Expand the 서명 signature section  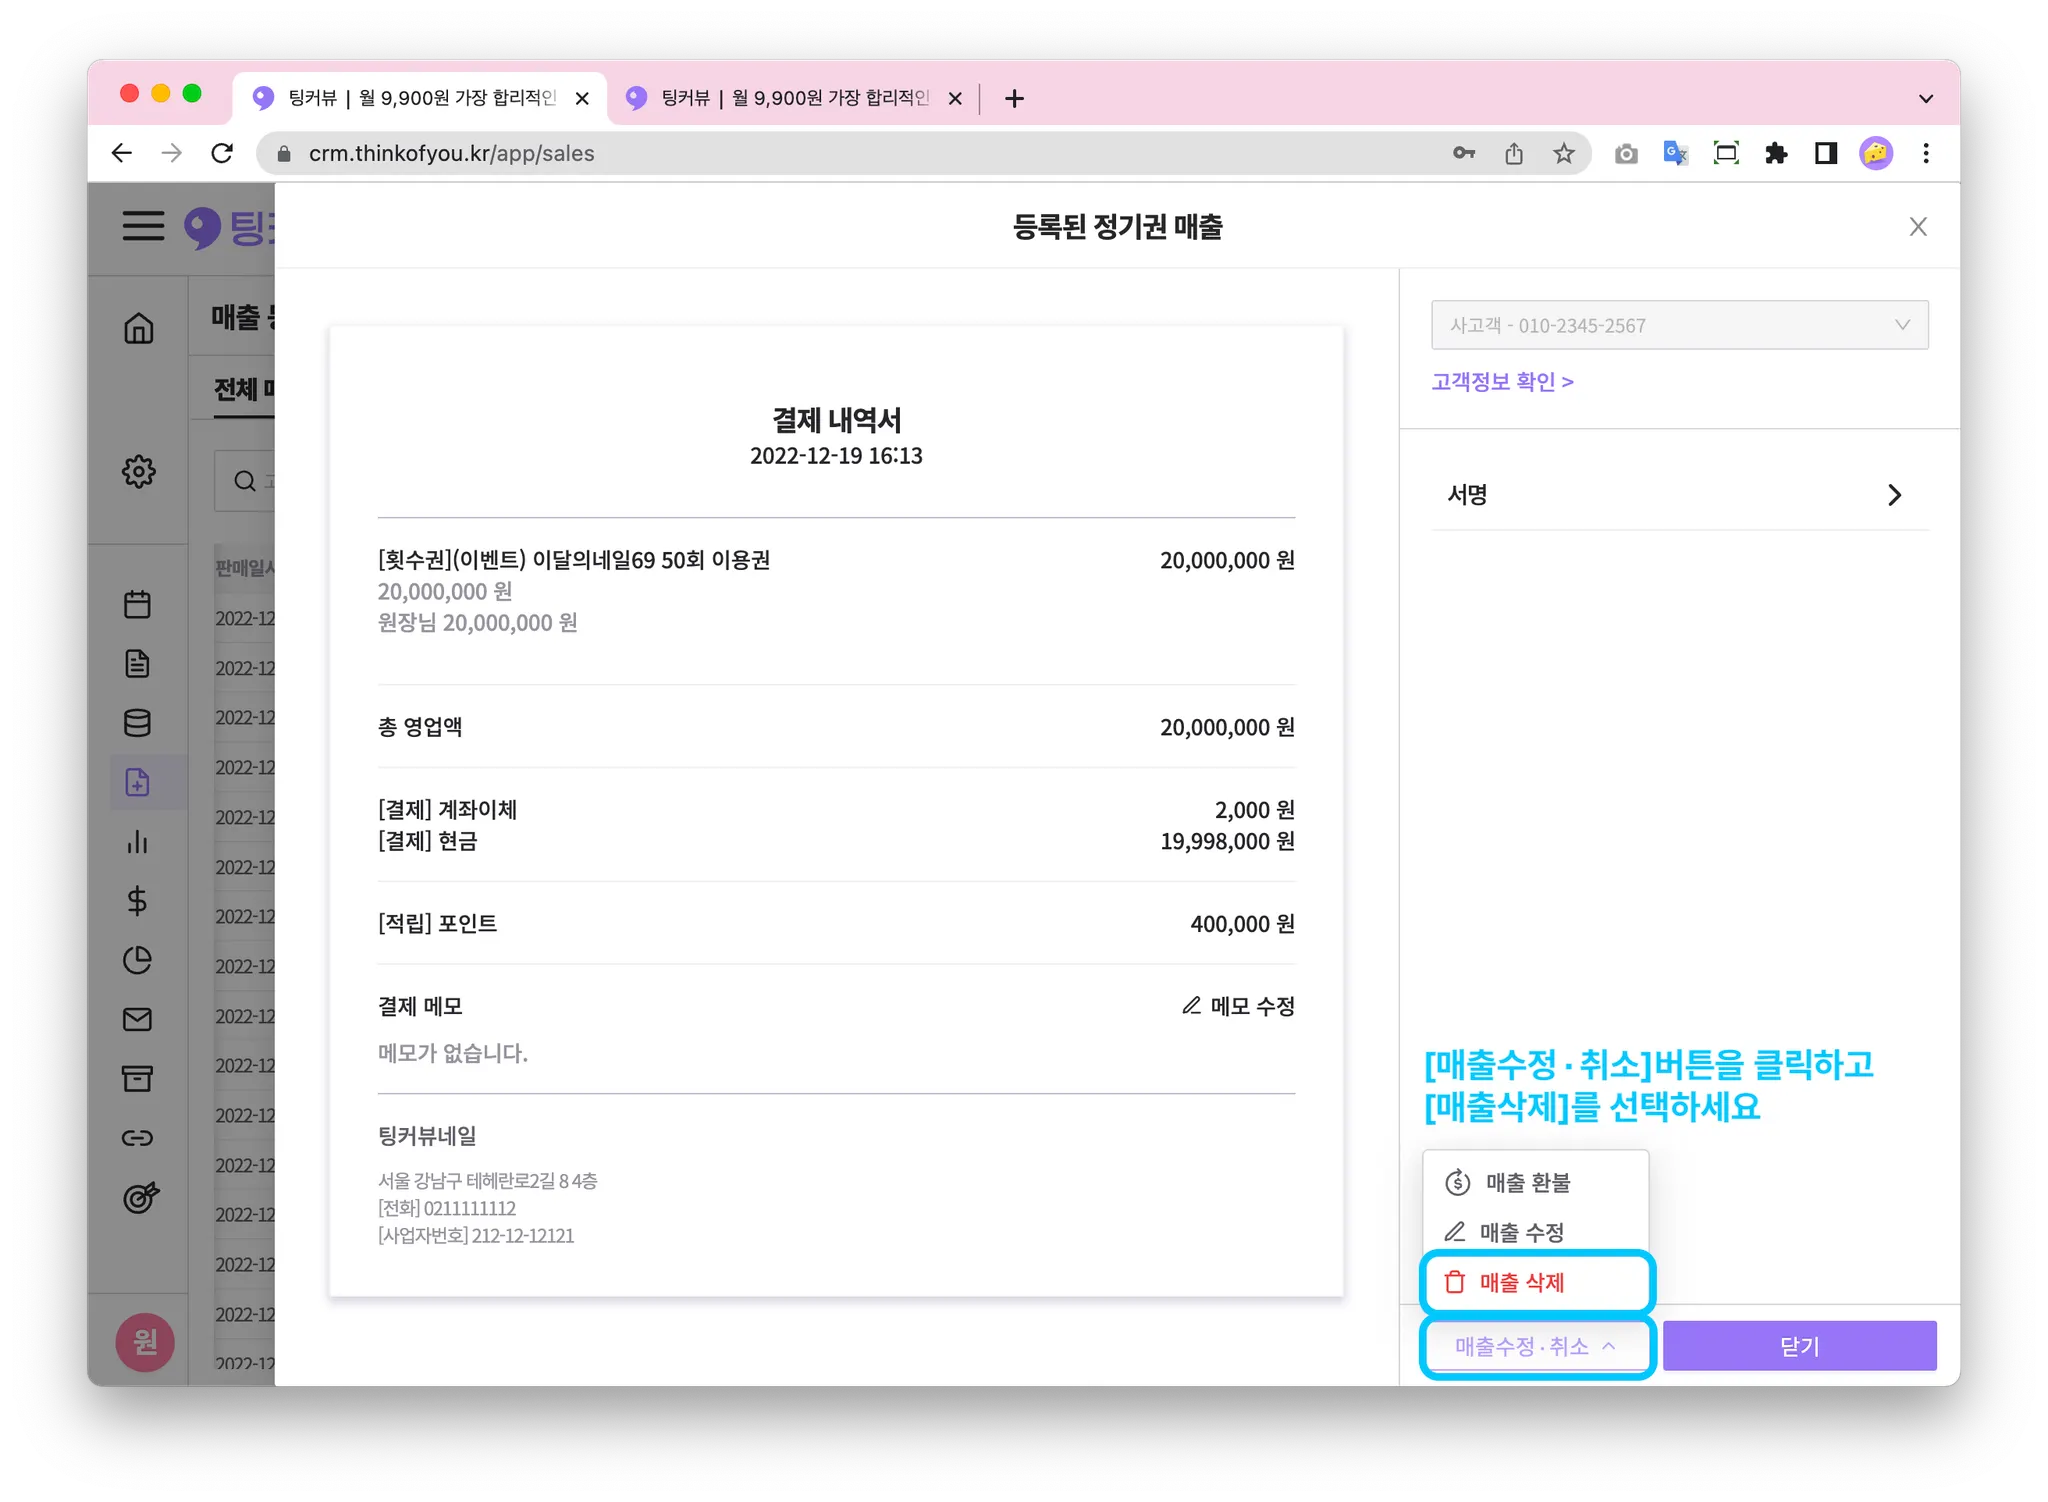pyautogui.click(x=1679, y=495)
